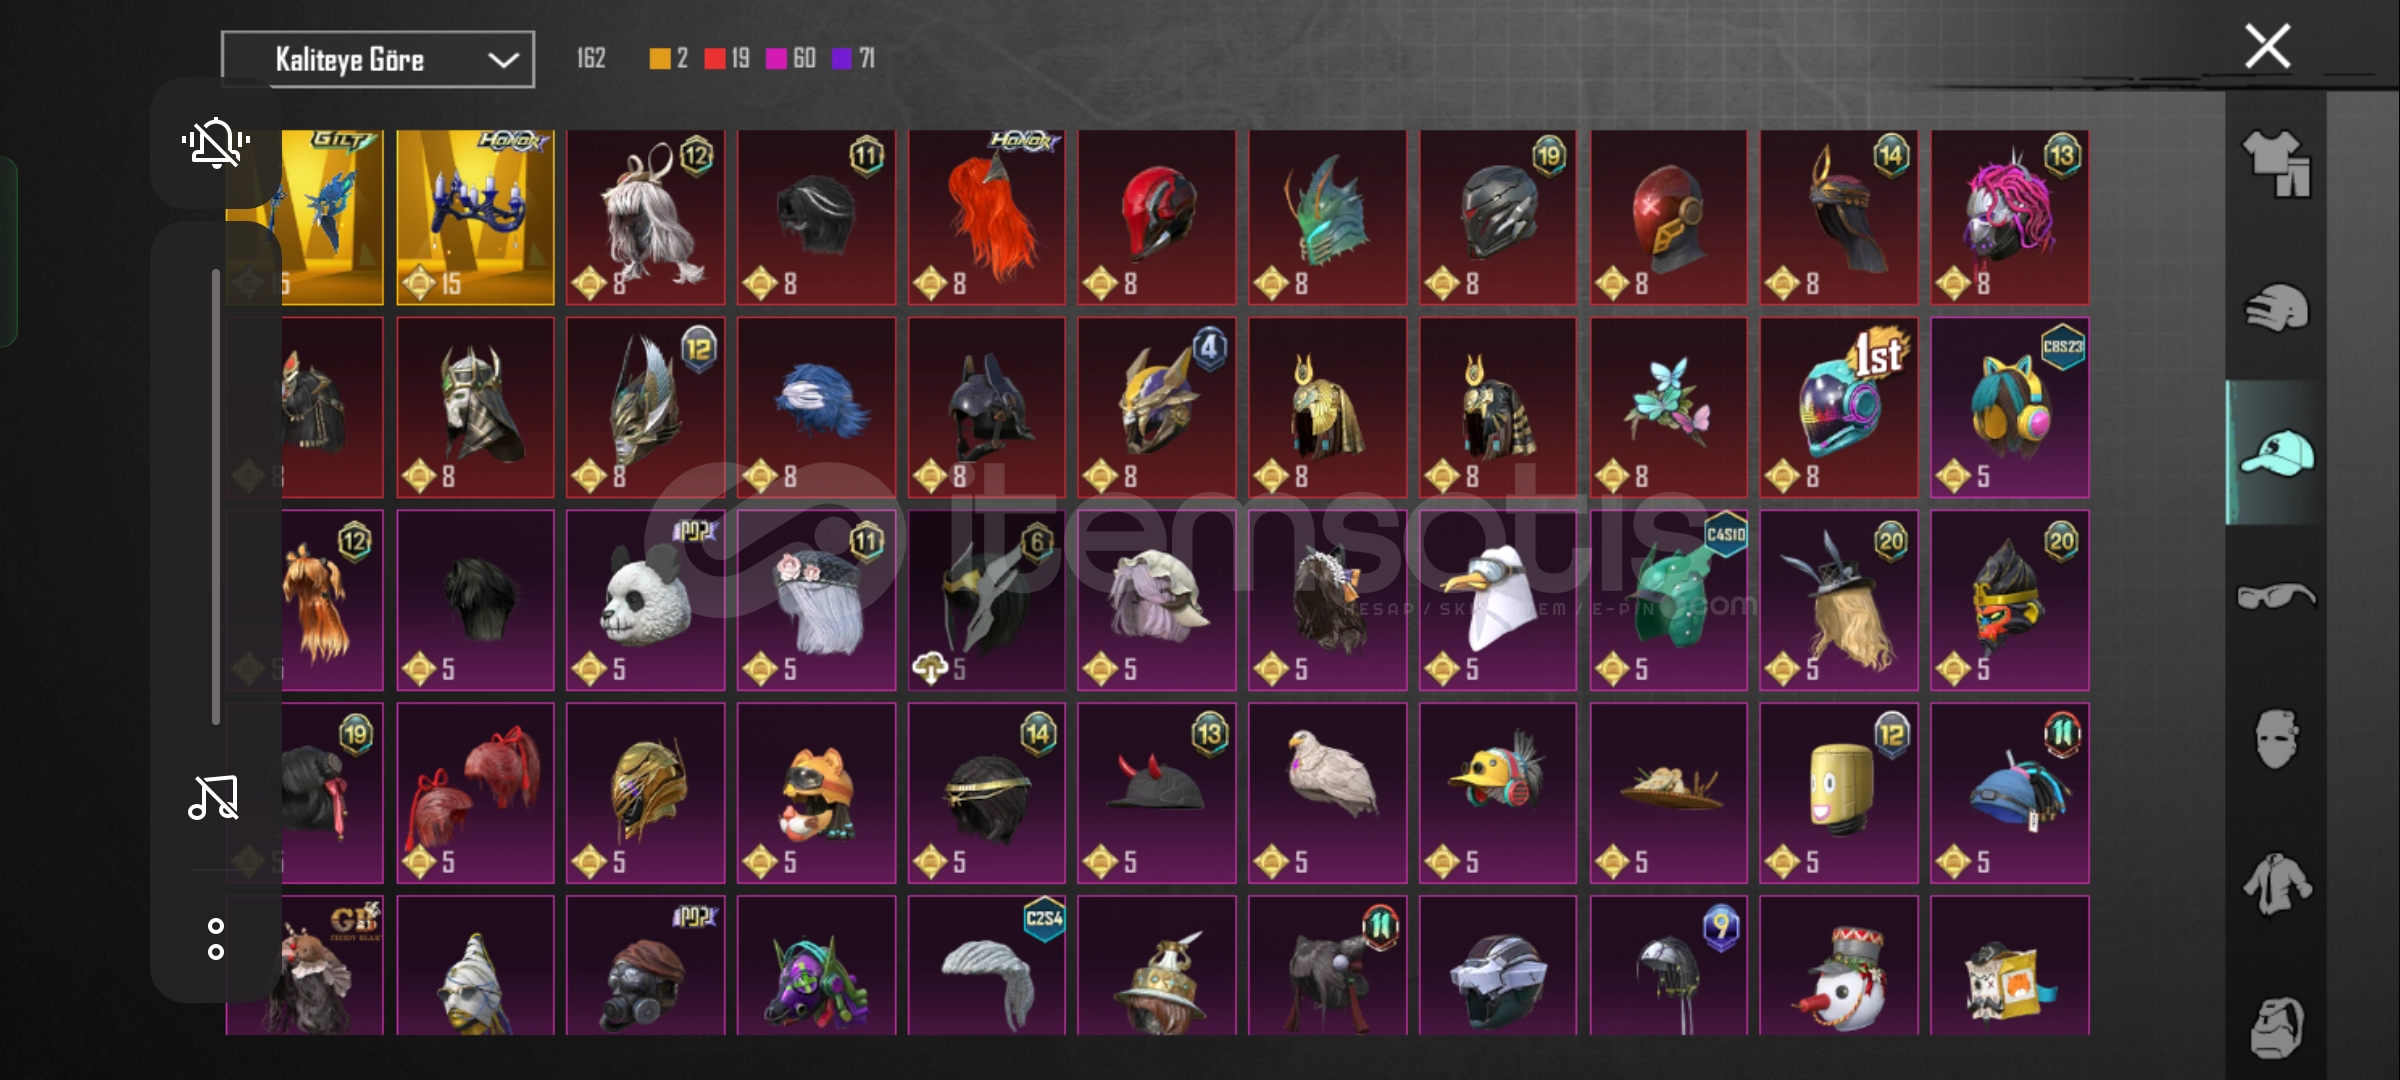Select the helmet category in sidebar
Viewport: 2400px width, 1080px height.
tap(2276, 307)
